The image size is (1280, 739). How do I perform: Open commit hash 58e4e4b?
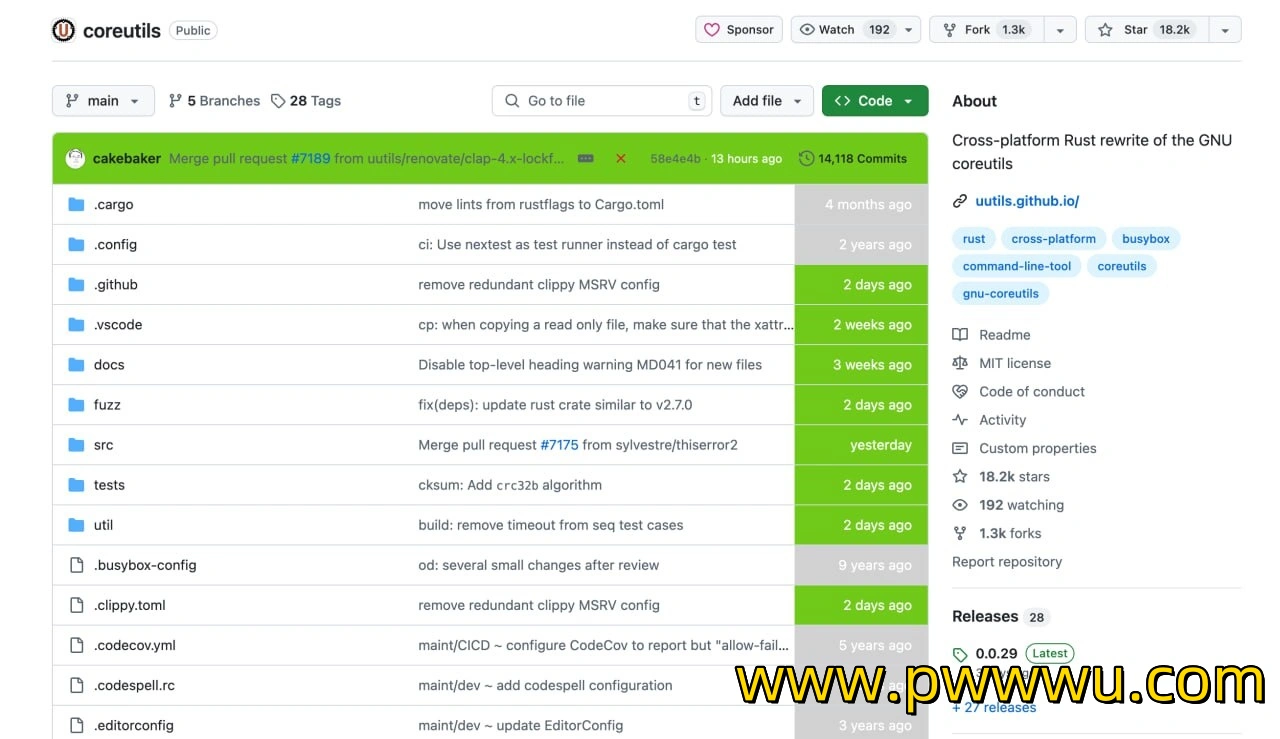tap(675, 158)
